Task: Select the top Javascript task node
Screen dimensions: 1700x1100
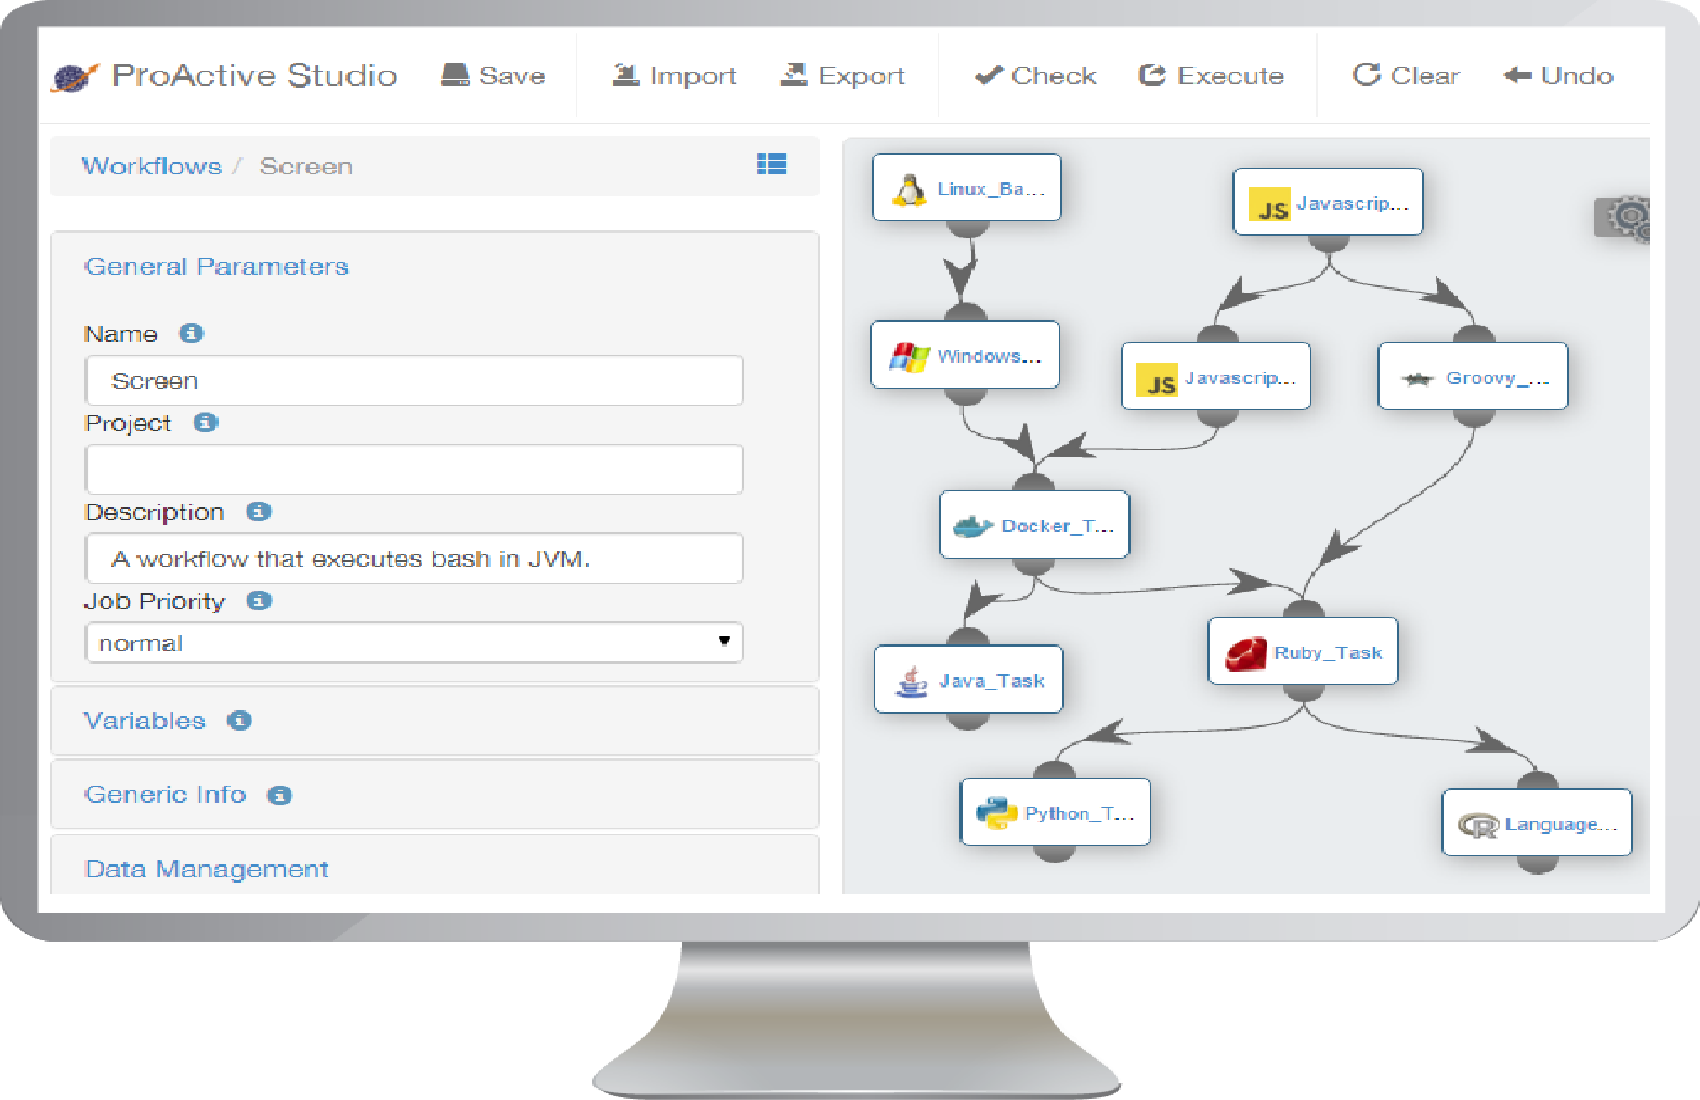Action: [1328, 202]
